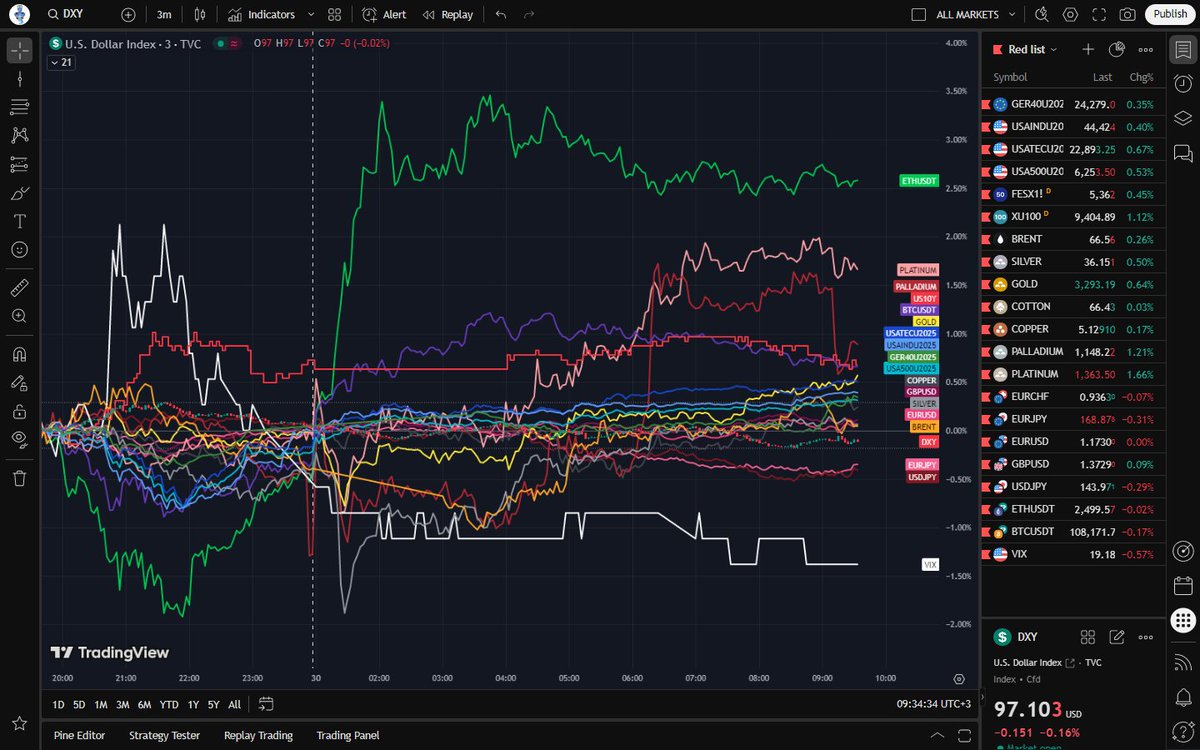Select GOLD row in watchlist
The height and width of the screenshot is (750, 1200).
[x=1073, y=284]
